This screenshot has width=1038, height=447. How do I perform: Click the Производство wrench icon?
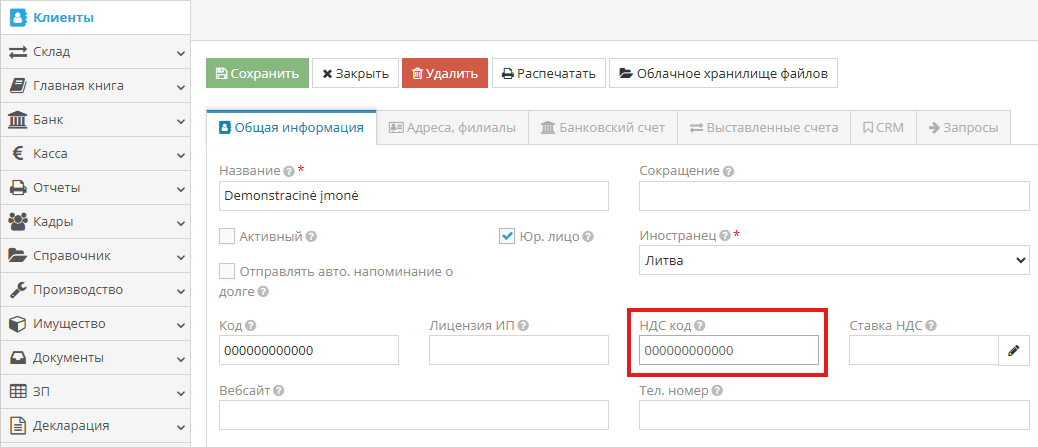17,290
